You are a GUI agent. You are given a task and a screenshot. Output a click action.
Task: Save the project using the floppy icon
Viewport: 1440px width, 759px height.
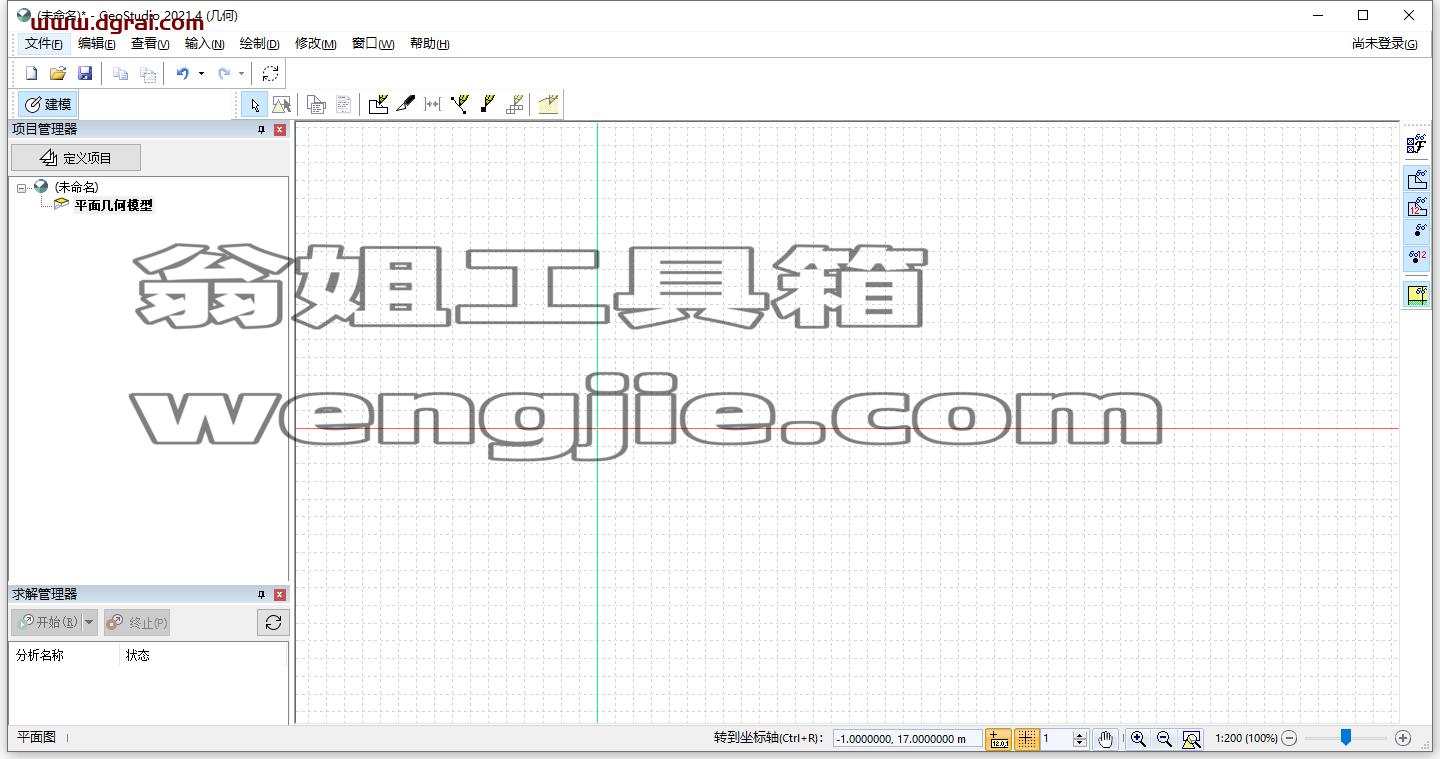pyautogui.click(x=85, y=73)
